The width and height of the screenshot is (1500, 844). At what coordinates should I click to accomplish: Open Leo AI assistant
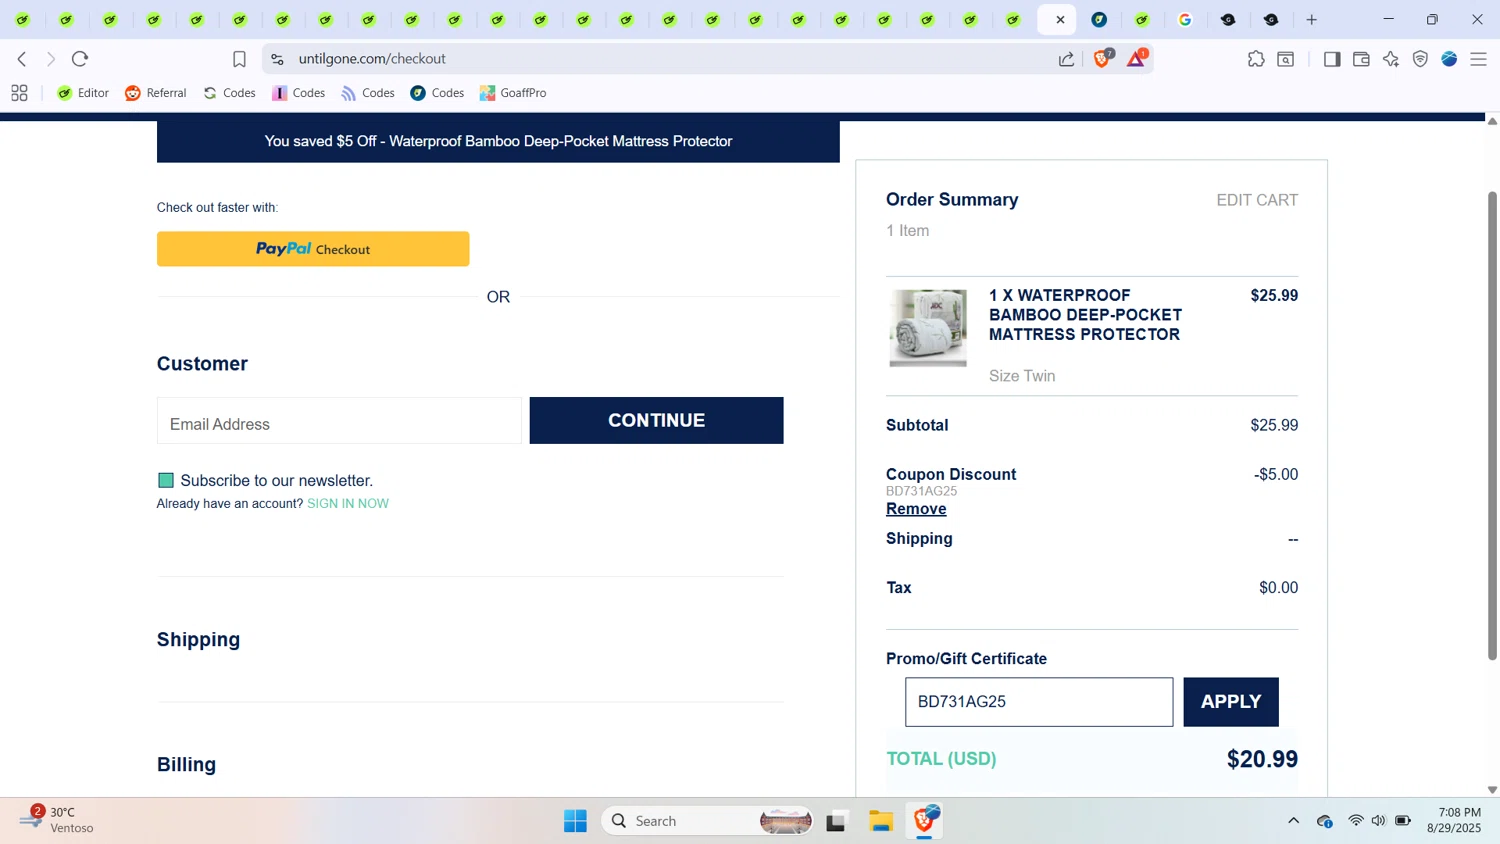1391,59
